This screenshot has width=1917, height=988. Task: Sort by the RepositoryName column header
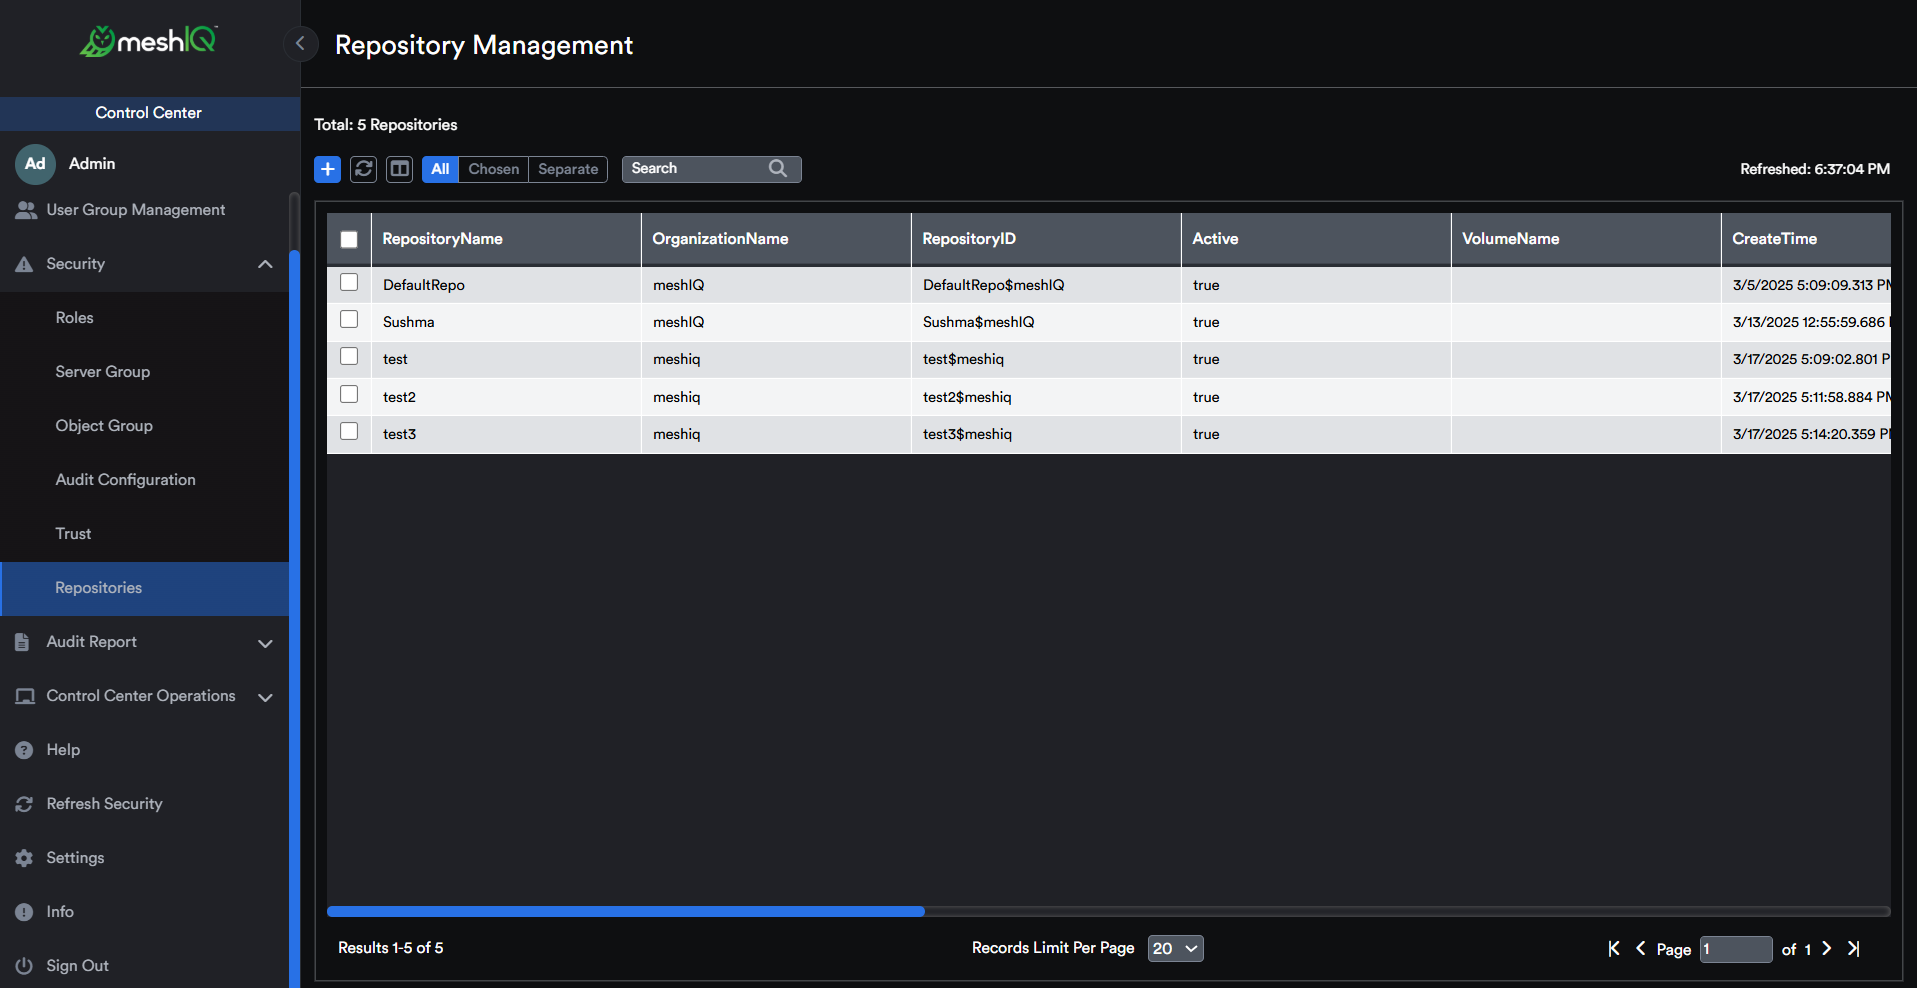pyautogui.click(x=506, y=239)
